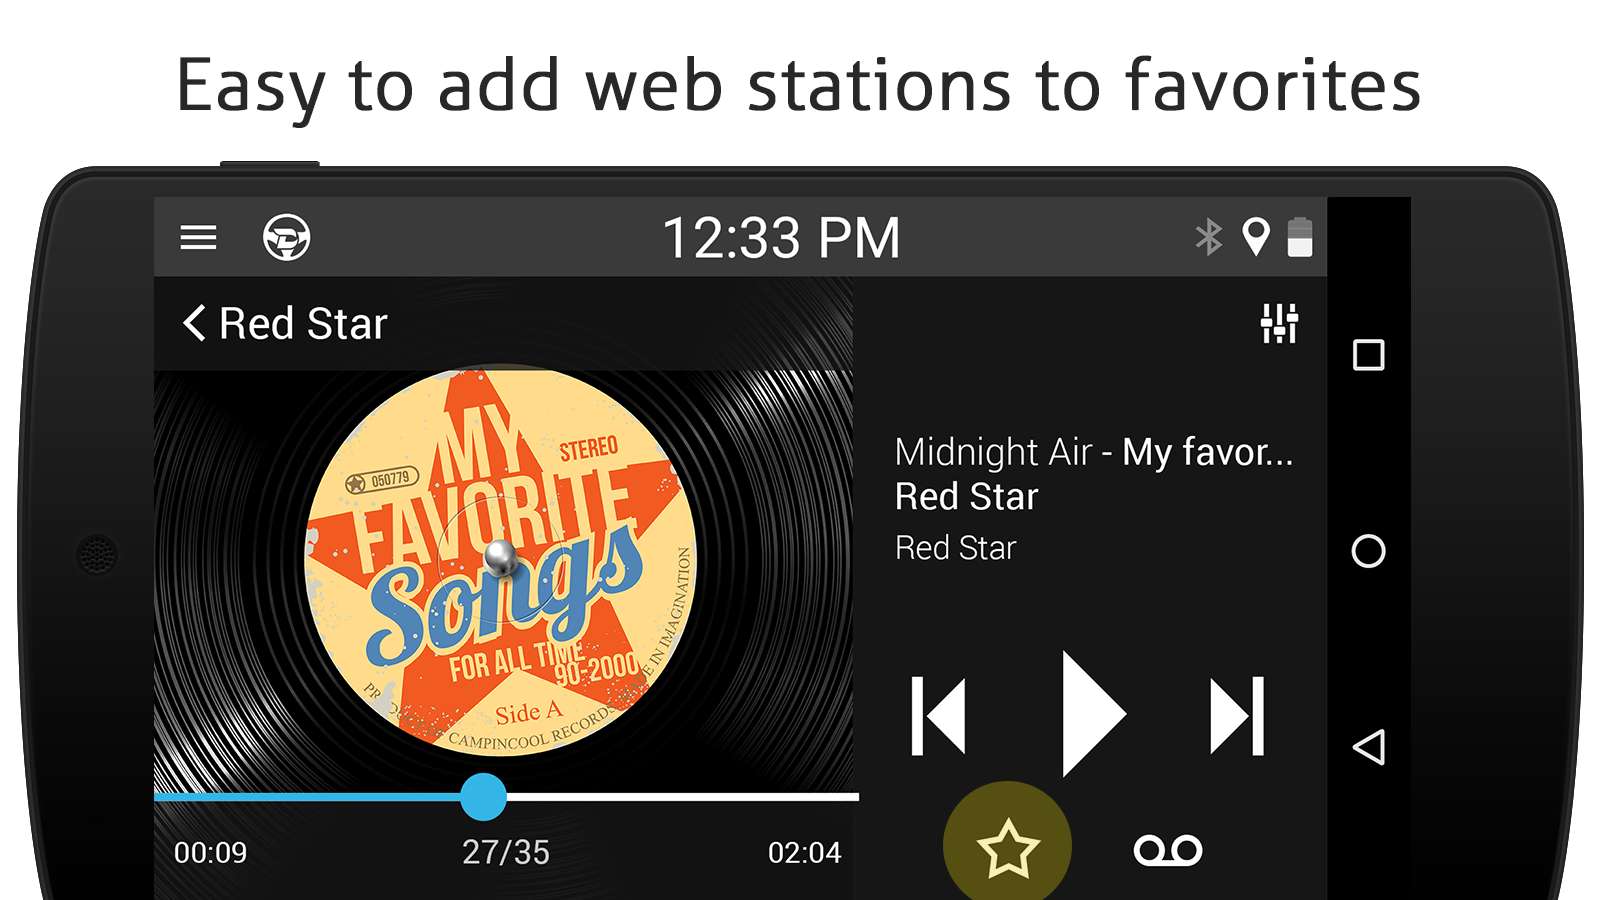Open the voicemail tape icon
1600x900 pixels.
pyautogui.click(x=1168, y=850)
